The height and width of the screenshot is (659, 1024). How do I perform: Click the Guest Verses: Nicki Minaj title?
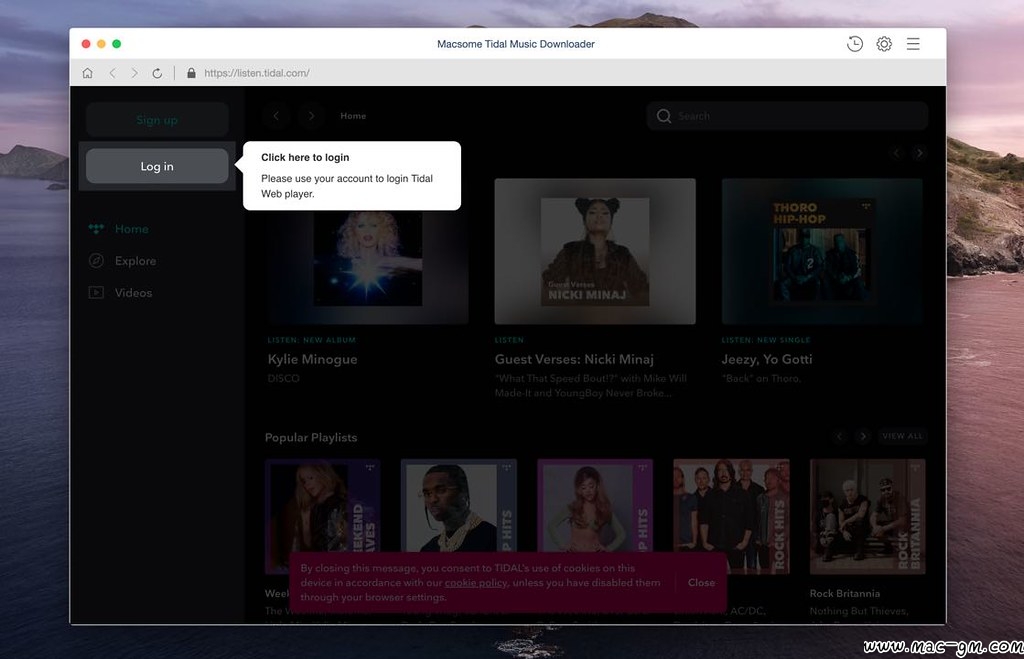click(x=574, y=359)
